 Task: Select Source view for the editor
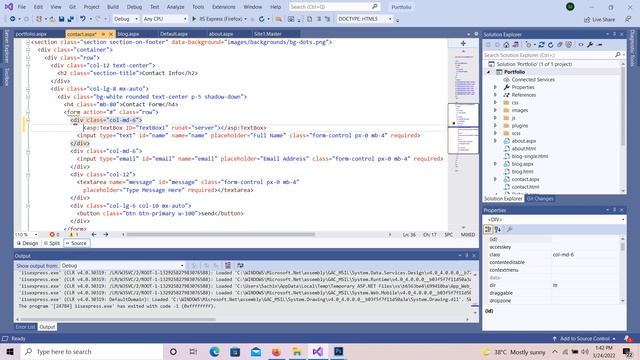[76, 243]
